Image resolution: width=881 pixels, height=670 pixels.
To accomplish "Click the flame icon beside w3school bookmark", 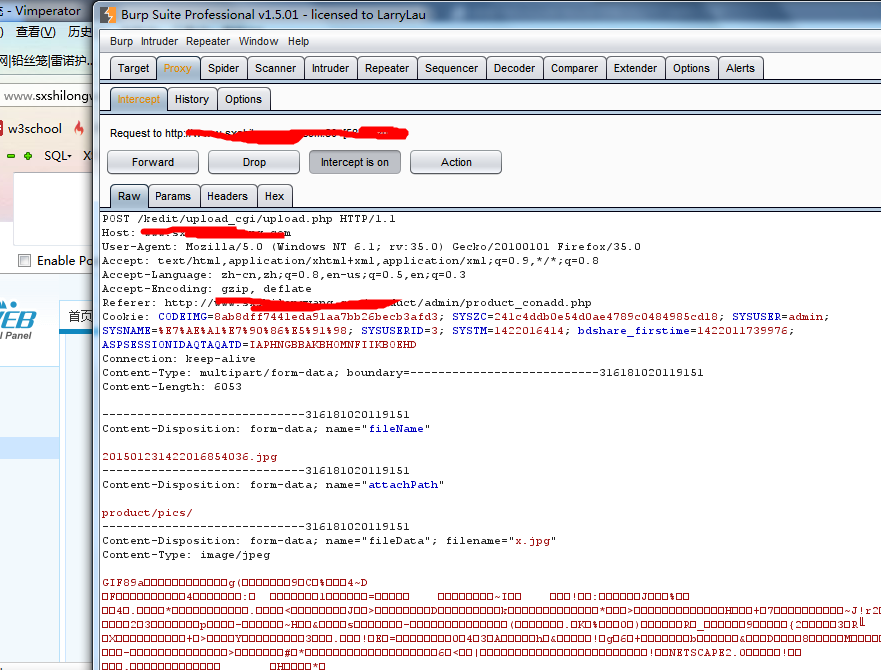I will coord(79,128).
